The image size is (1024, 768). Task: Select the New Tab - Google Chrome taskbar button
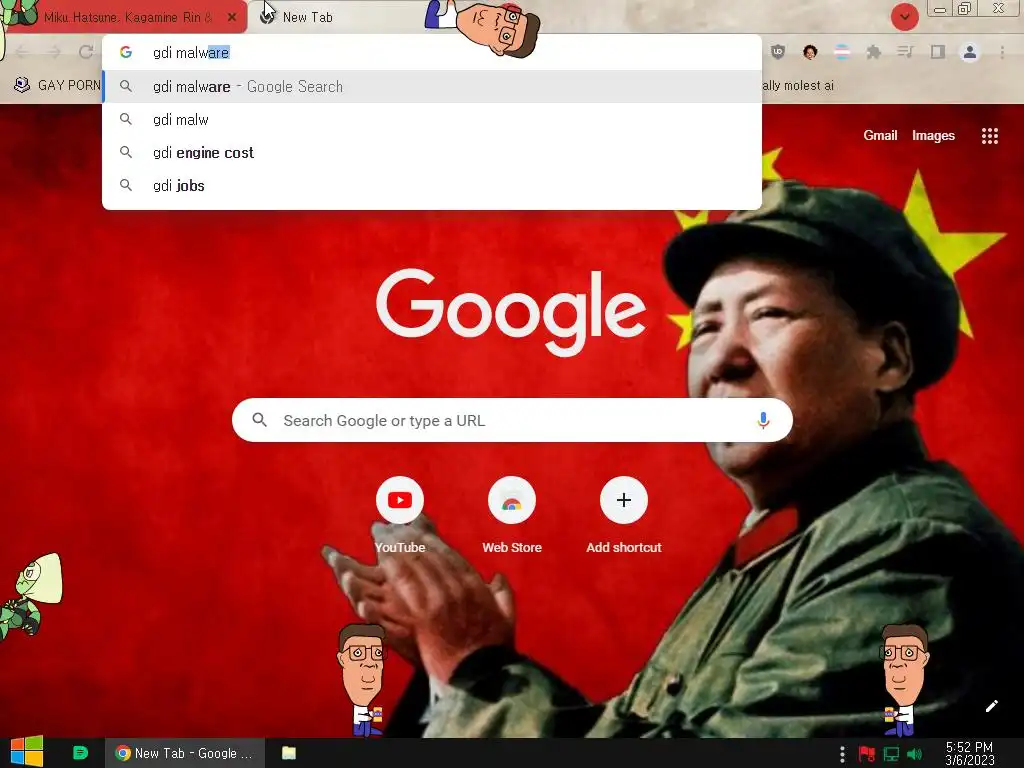pyautogui.click(x=185, y=753)
